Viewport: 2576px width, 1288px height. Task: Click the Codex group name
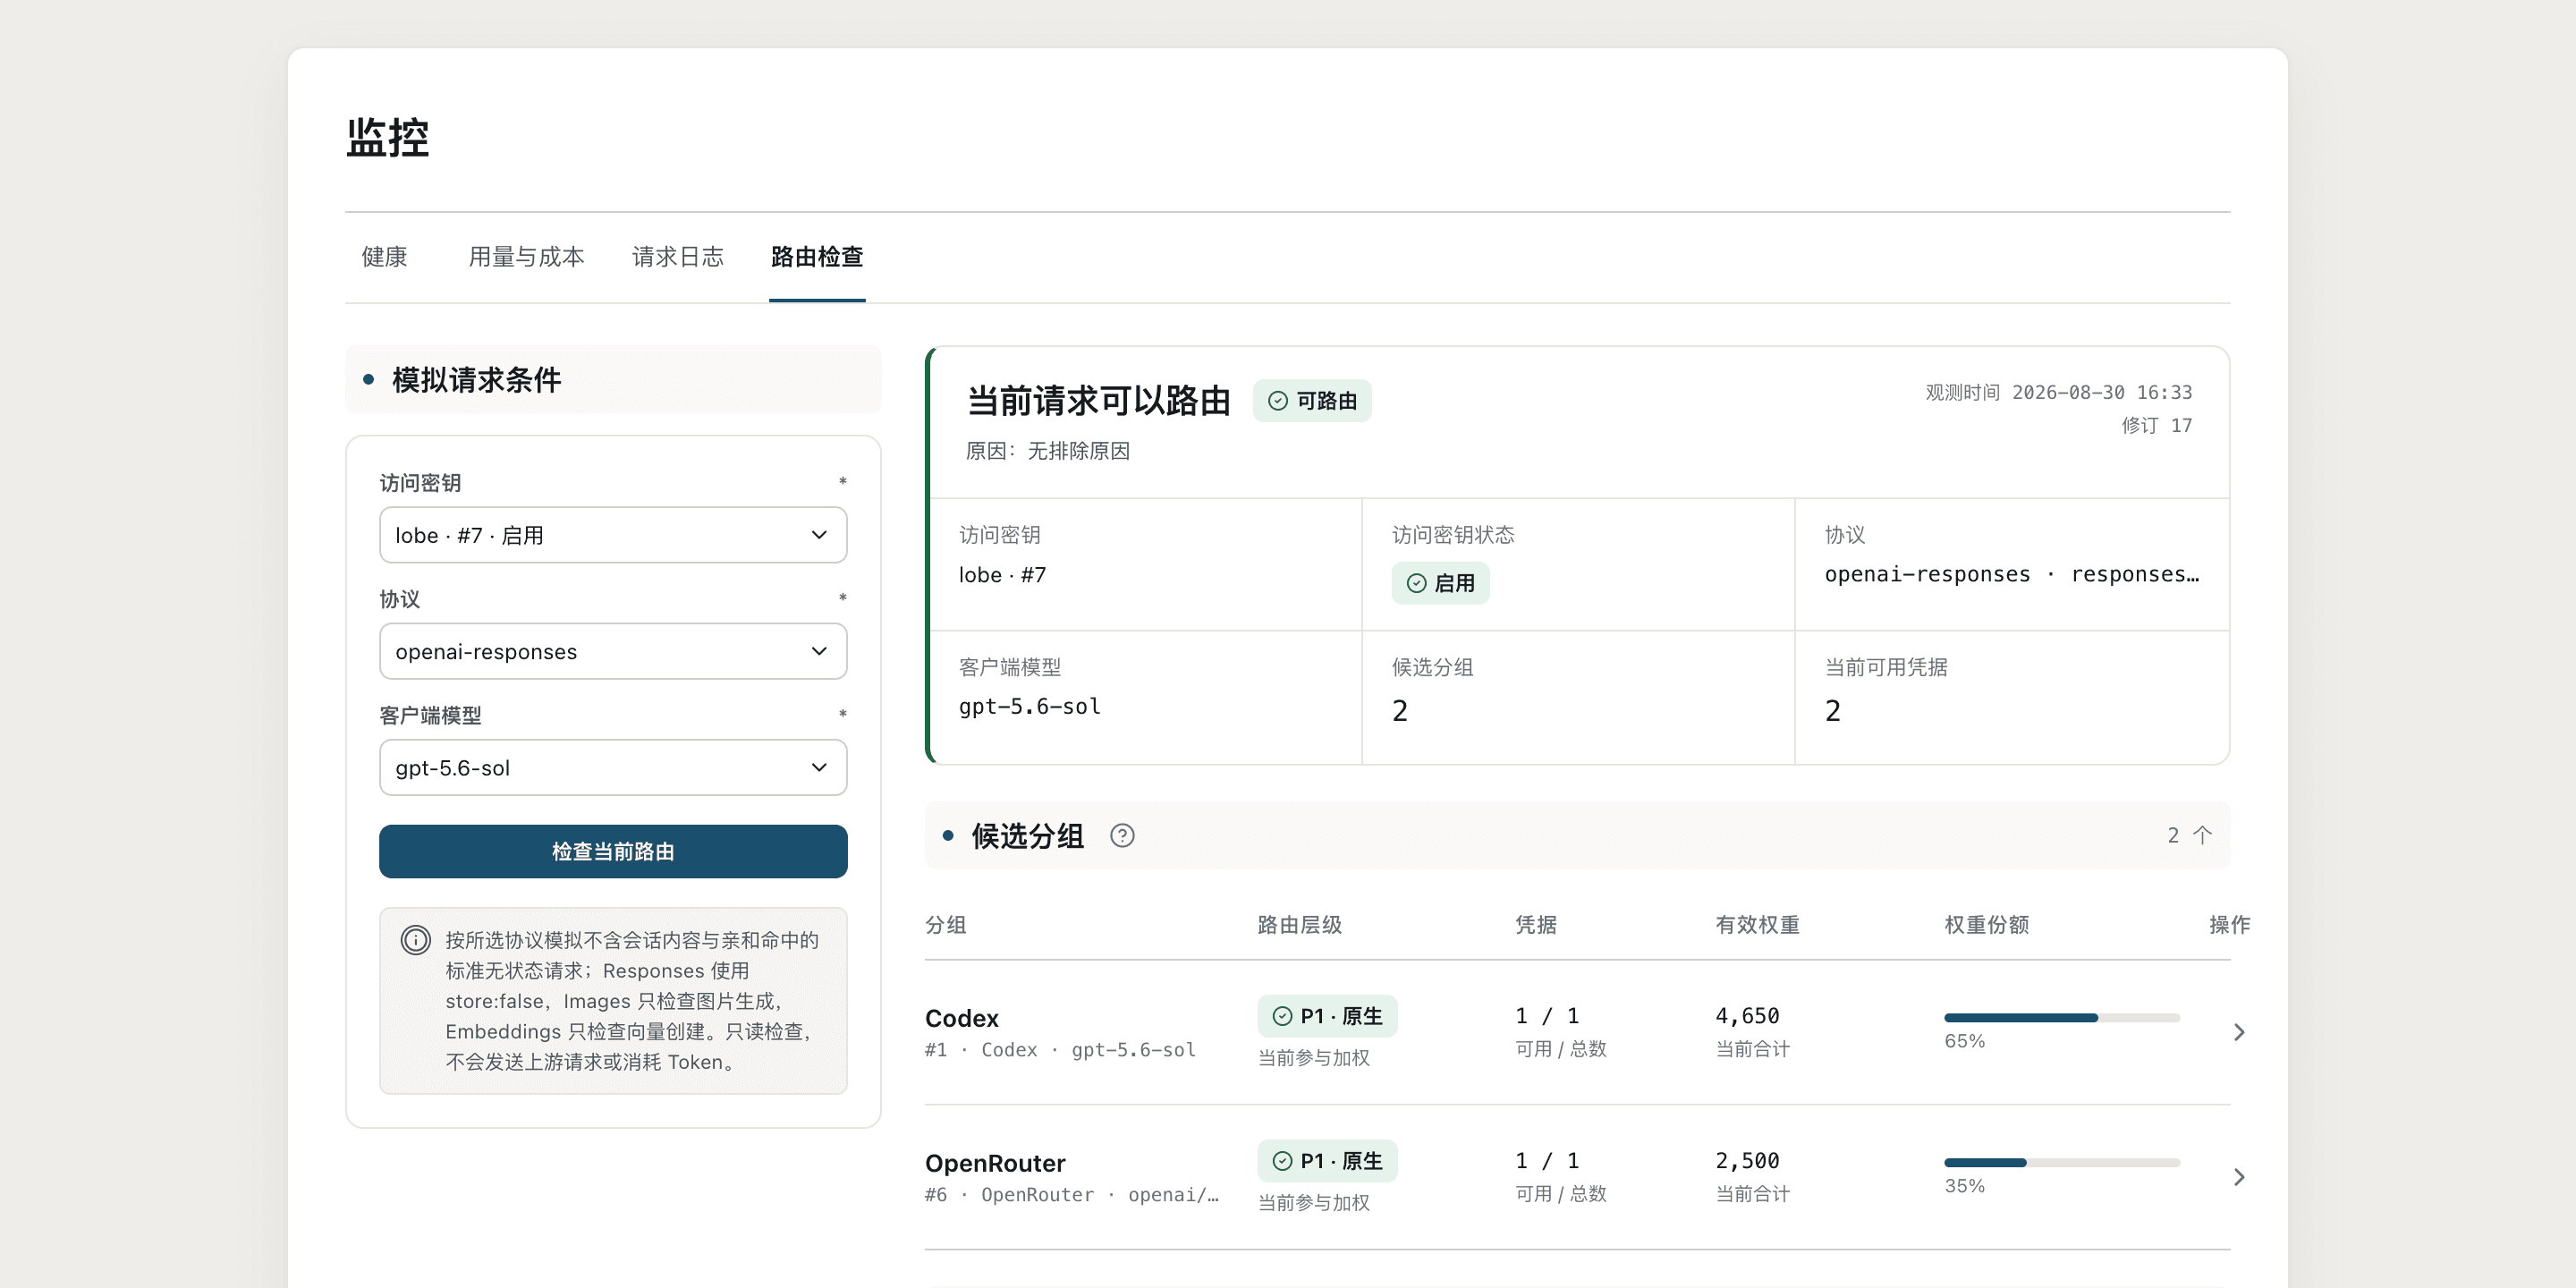click(961, 1018)
